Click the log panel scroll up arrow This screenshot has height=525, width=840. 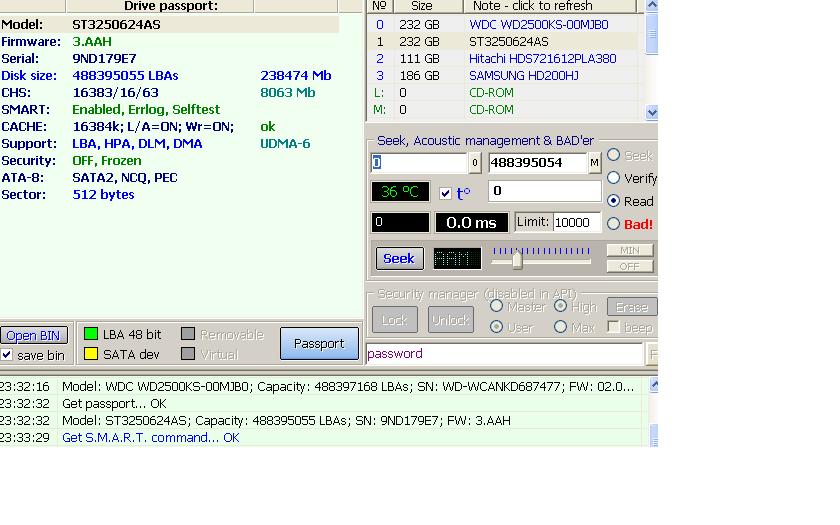[654, 385]
